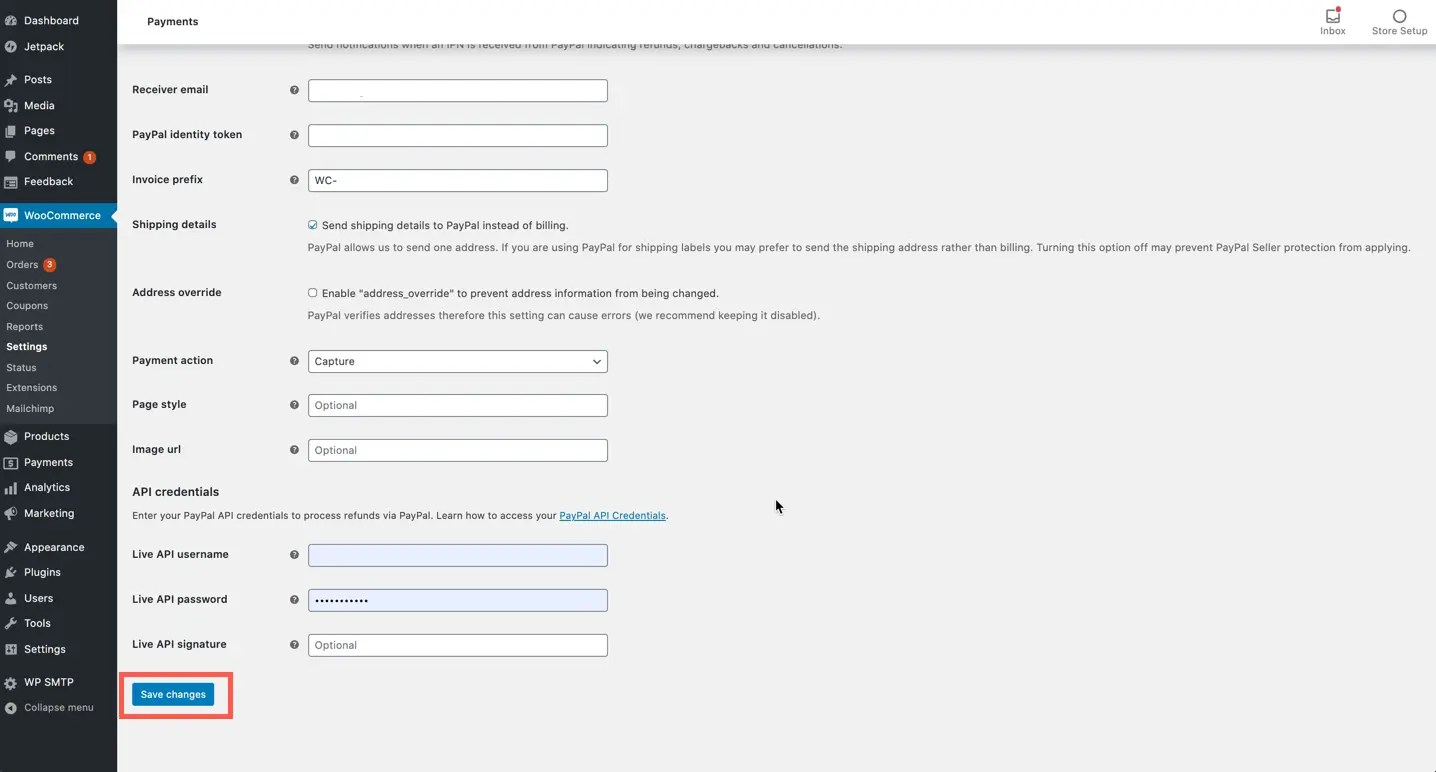This screenshot has height=772, width=1436.
Task: Click help icon beside Page style
Action: (294, 405)
